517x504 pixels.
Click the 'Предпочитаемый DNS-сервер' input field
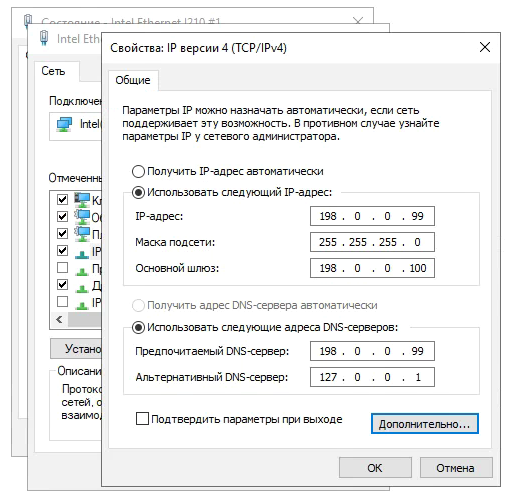click(372, 351)
